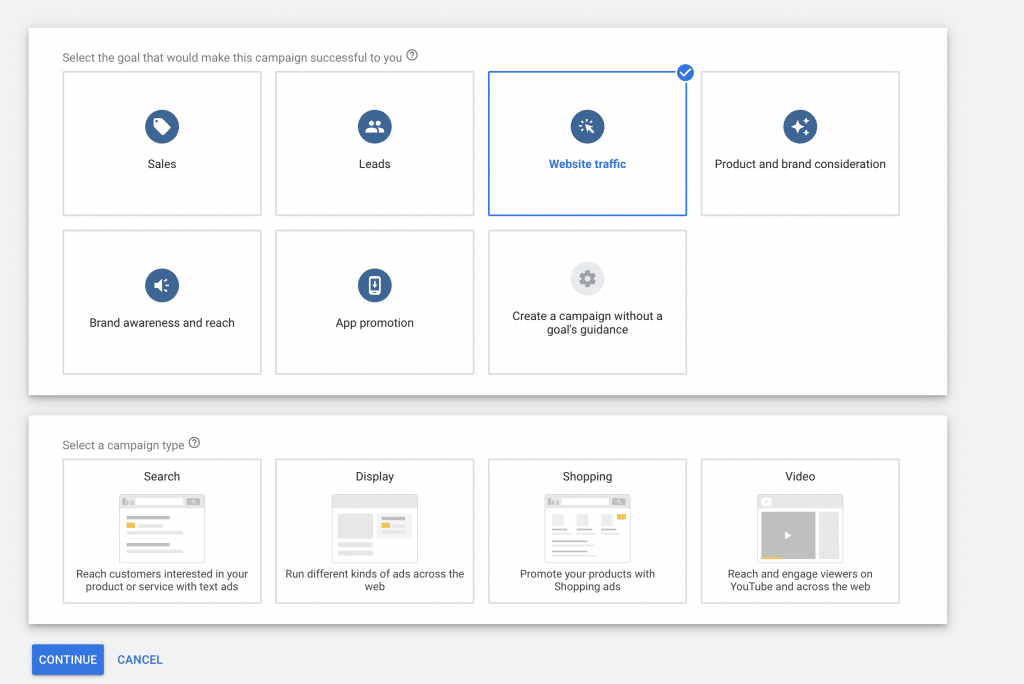Select the Video campaign illustration
The width and height of the screenshot is (1024, 684).
pos(800,528)
